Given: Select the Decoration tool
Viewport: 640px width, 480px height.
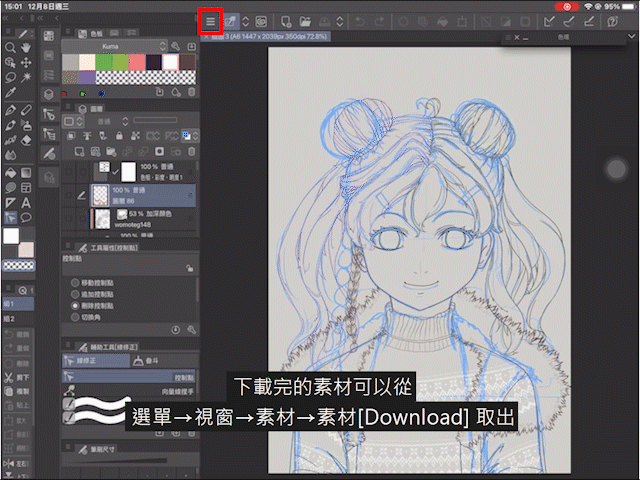Looking at the screenshot, I should pos(10,140).
